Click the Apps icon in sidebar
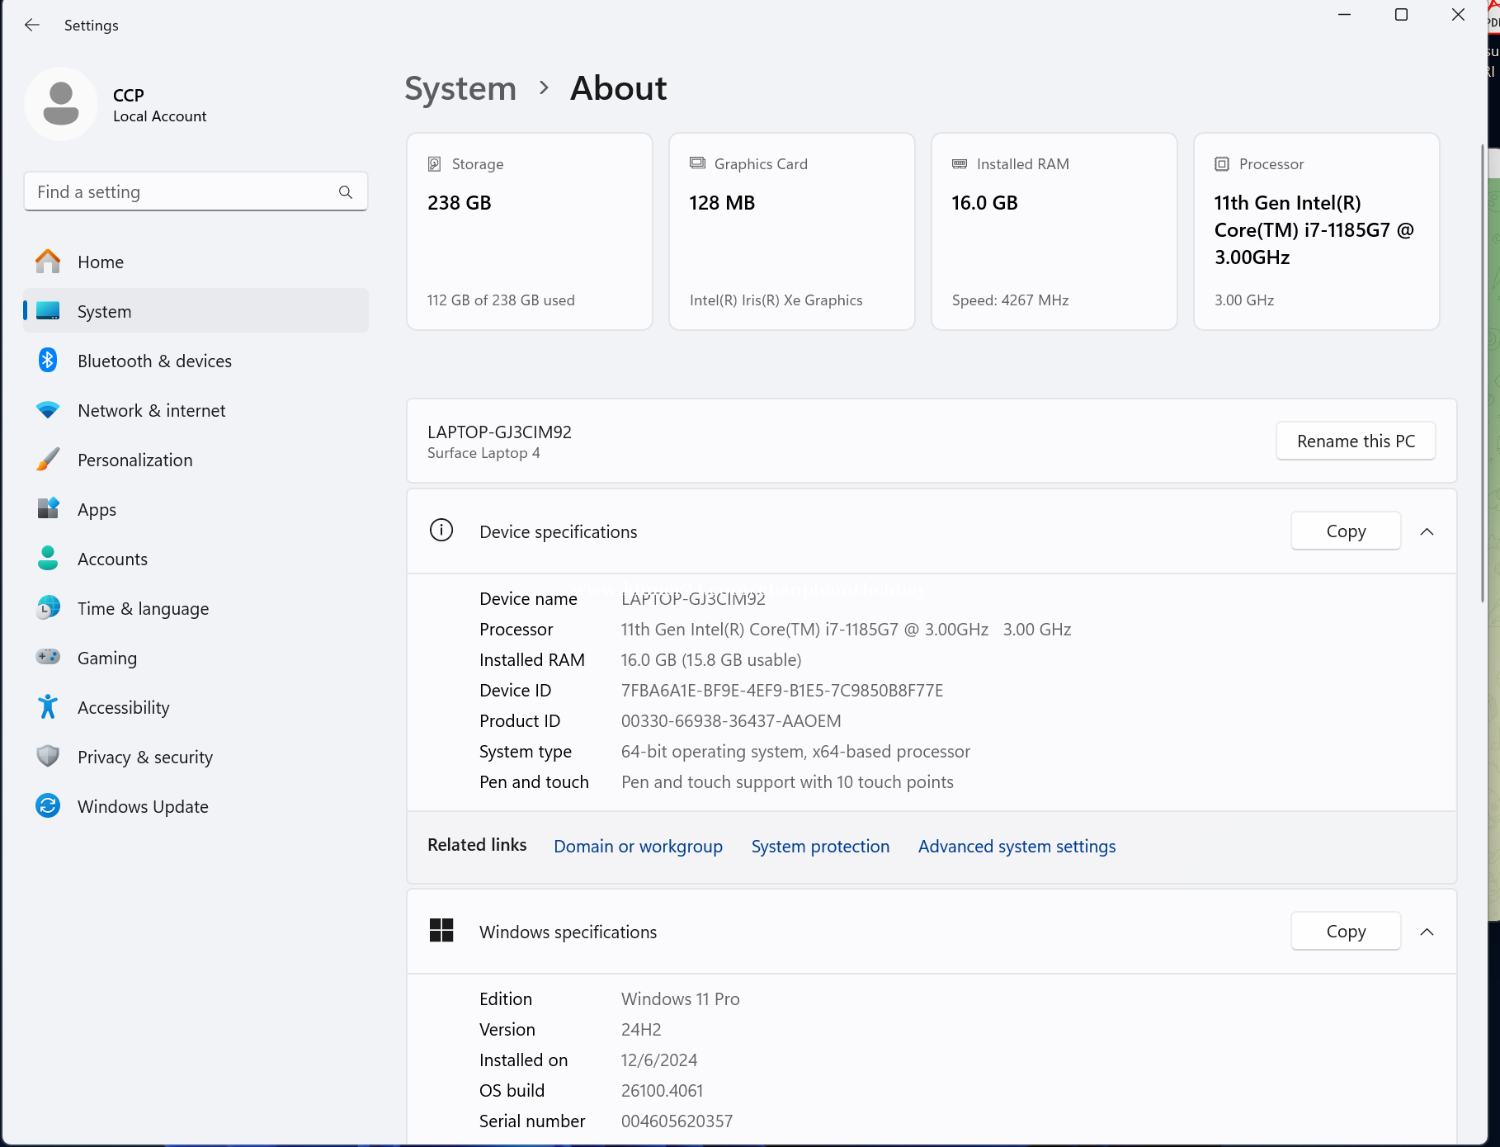 click(48, 509)
